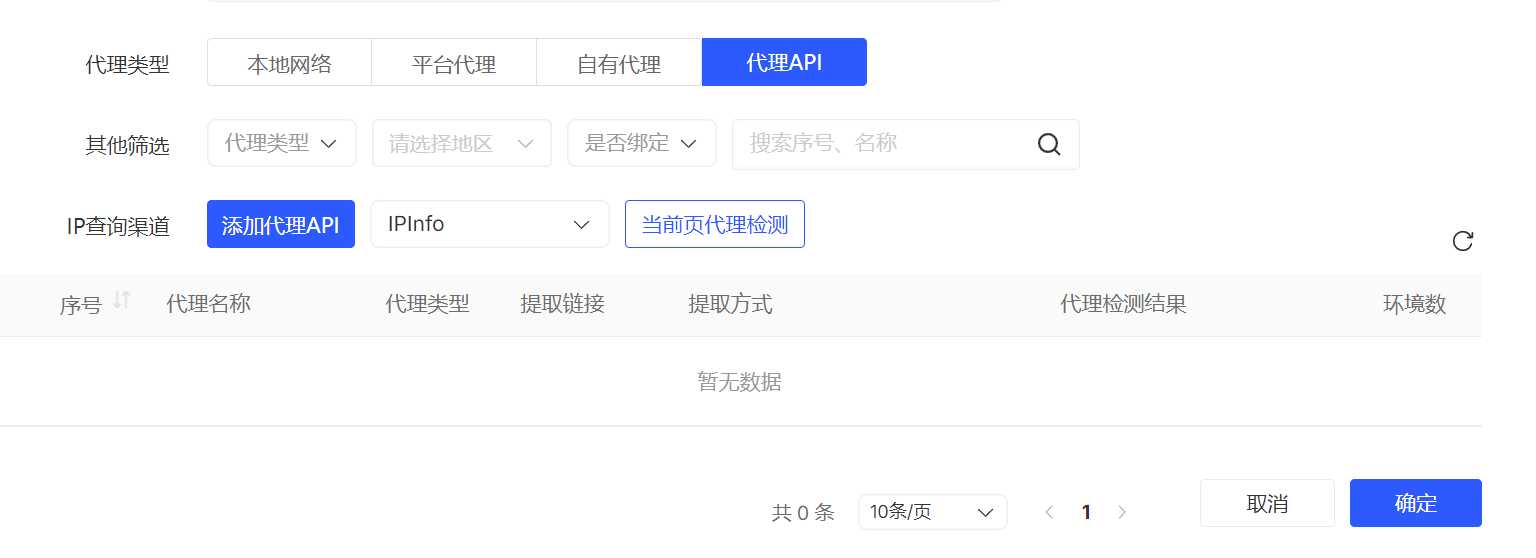
Task: Click the 提取方式 column header
Action: [x=730, y=304]
